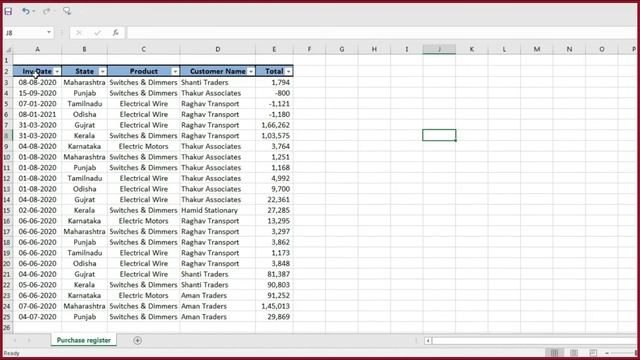Click the Select All corner triangle
The width and height of the screenshot is (640, 360).
[8, 49]
